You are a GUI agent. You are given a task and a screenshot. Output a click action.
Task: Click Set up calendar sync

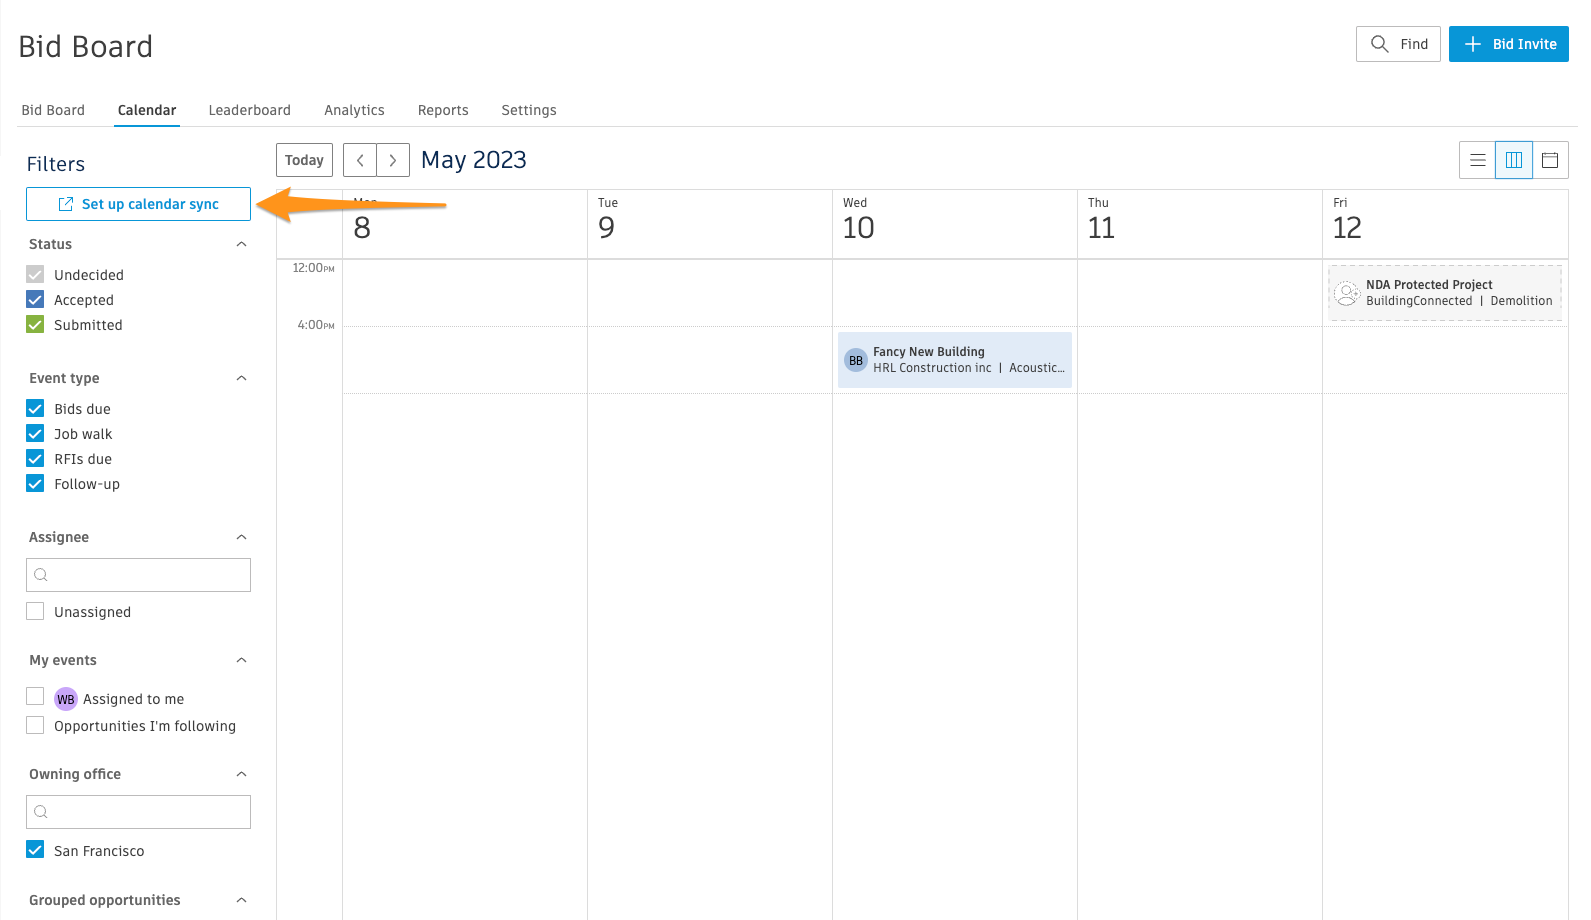point(138,204)
